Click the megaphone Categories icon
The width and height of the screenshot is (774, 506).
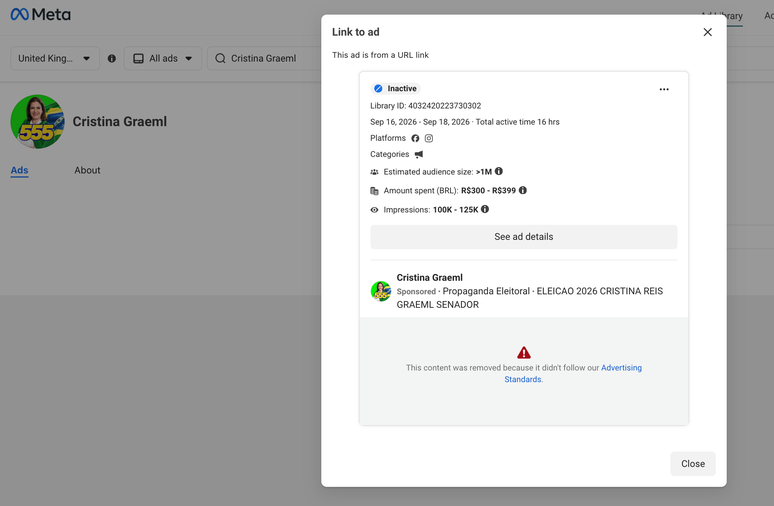(419, 155)
